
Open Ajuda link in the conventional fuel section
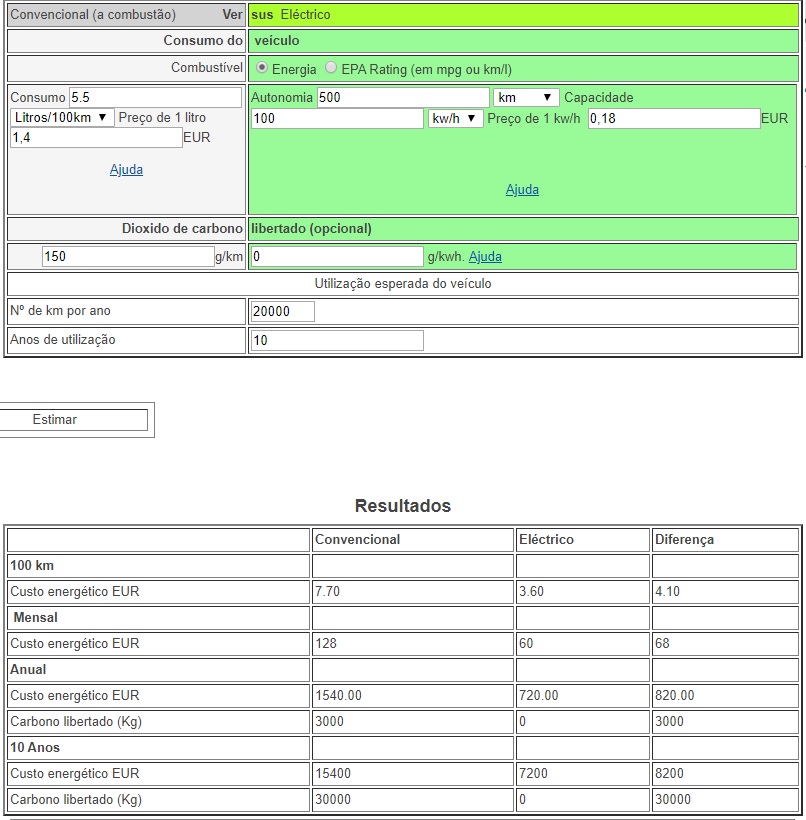click(x=126, y=170)
